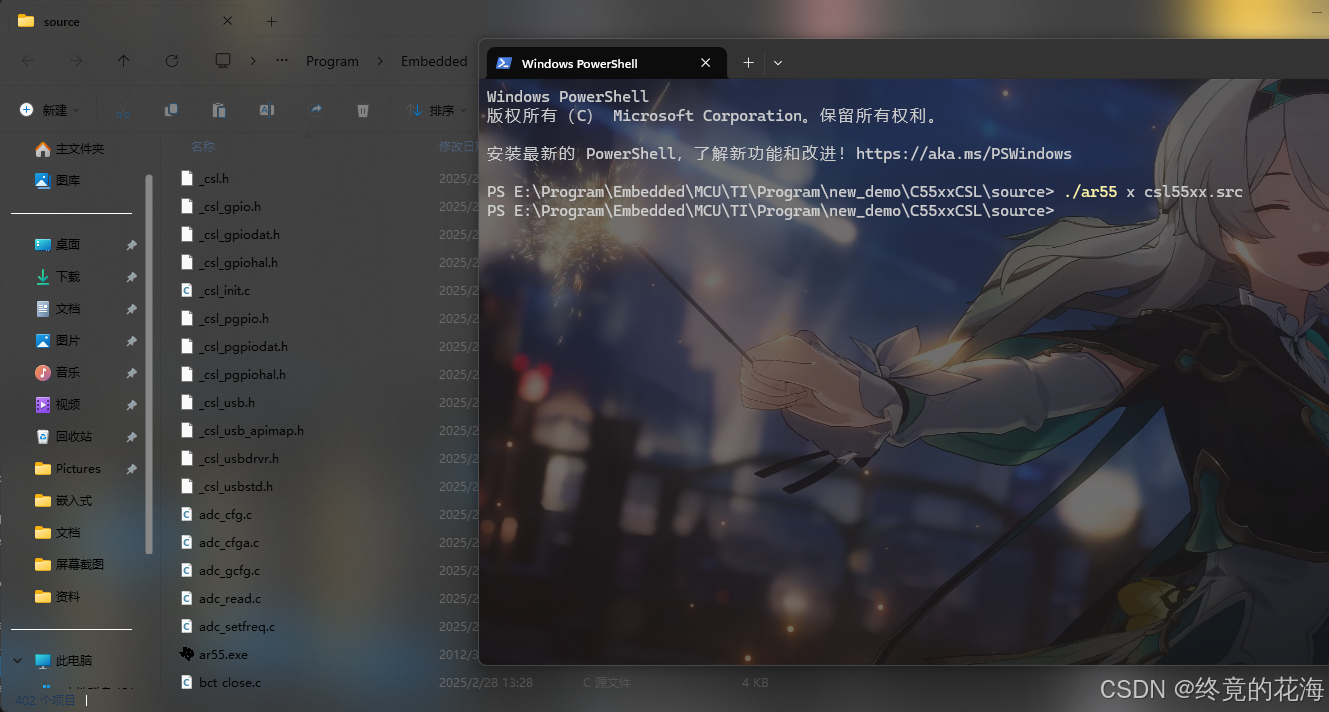1329x712 pixels.
Task: Click the PowerShell icon on the terminal tab
Action: [x=504, y=63]
